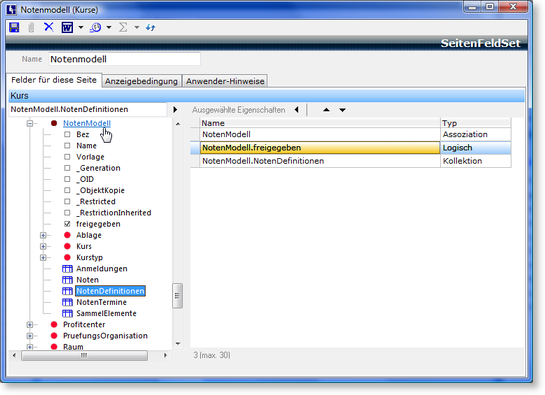Open the dropdown arrow next to Word icon
Viewport: 545px width, 395px height.
pos(81,27)
